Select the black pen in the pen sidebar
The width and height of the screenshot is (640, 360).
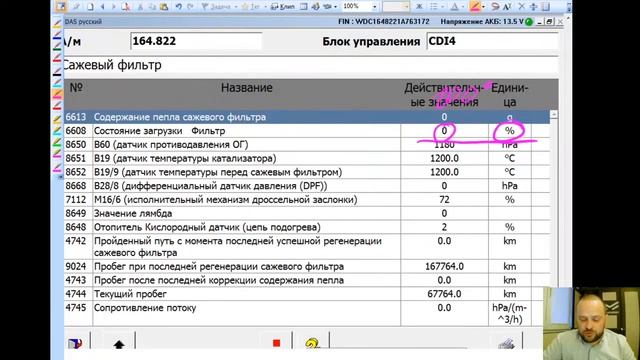tap(57, 72)
